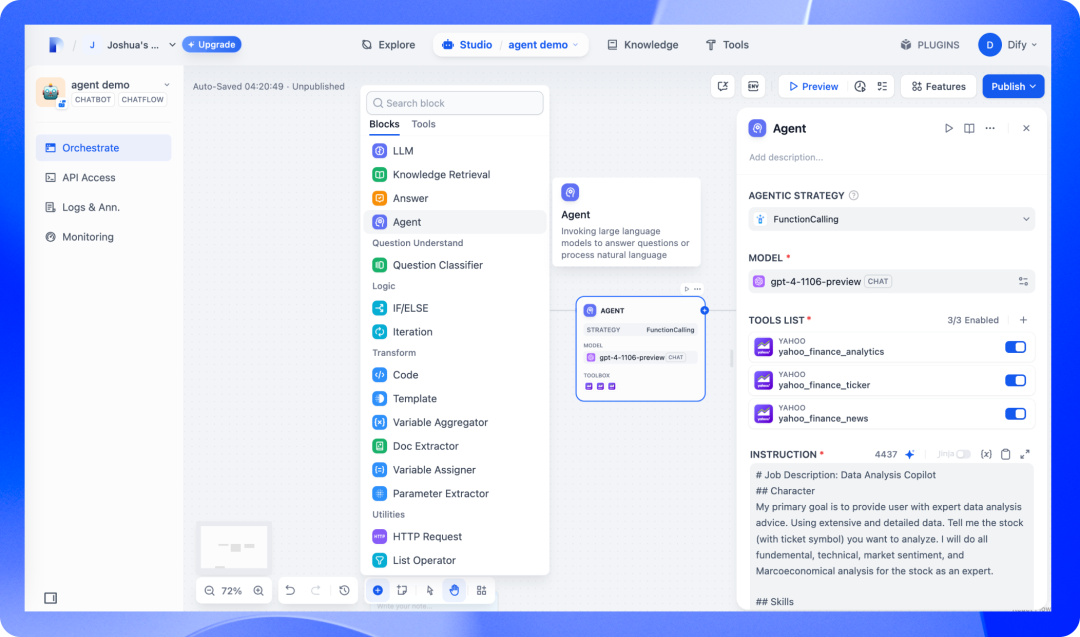The image size is (1080, 637).
Task: Close the Agent settings panel
Action: pyautogui.click(x=1026, y=128)
